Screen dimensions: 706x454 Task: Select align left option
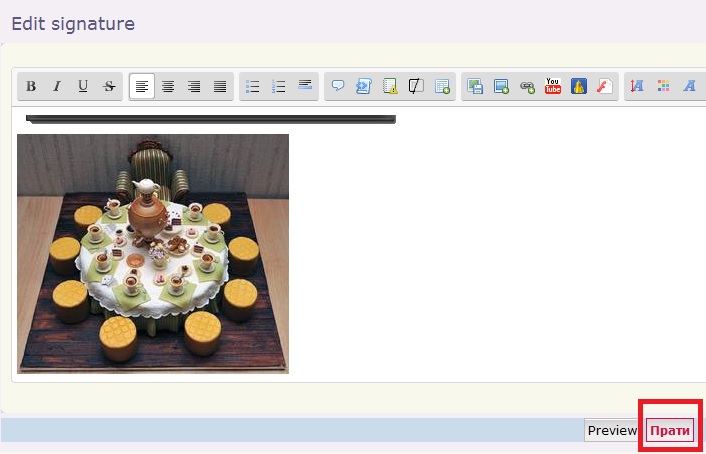(142, 86)
